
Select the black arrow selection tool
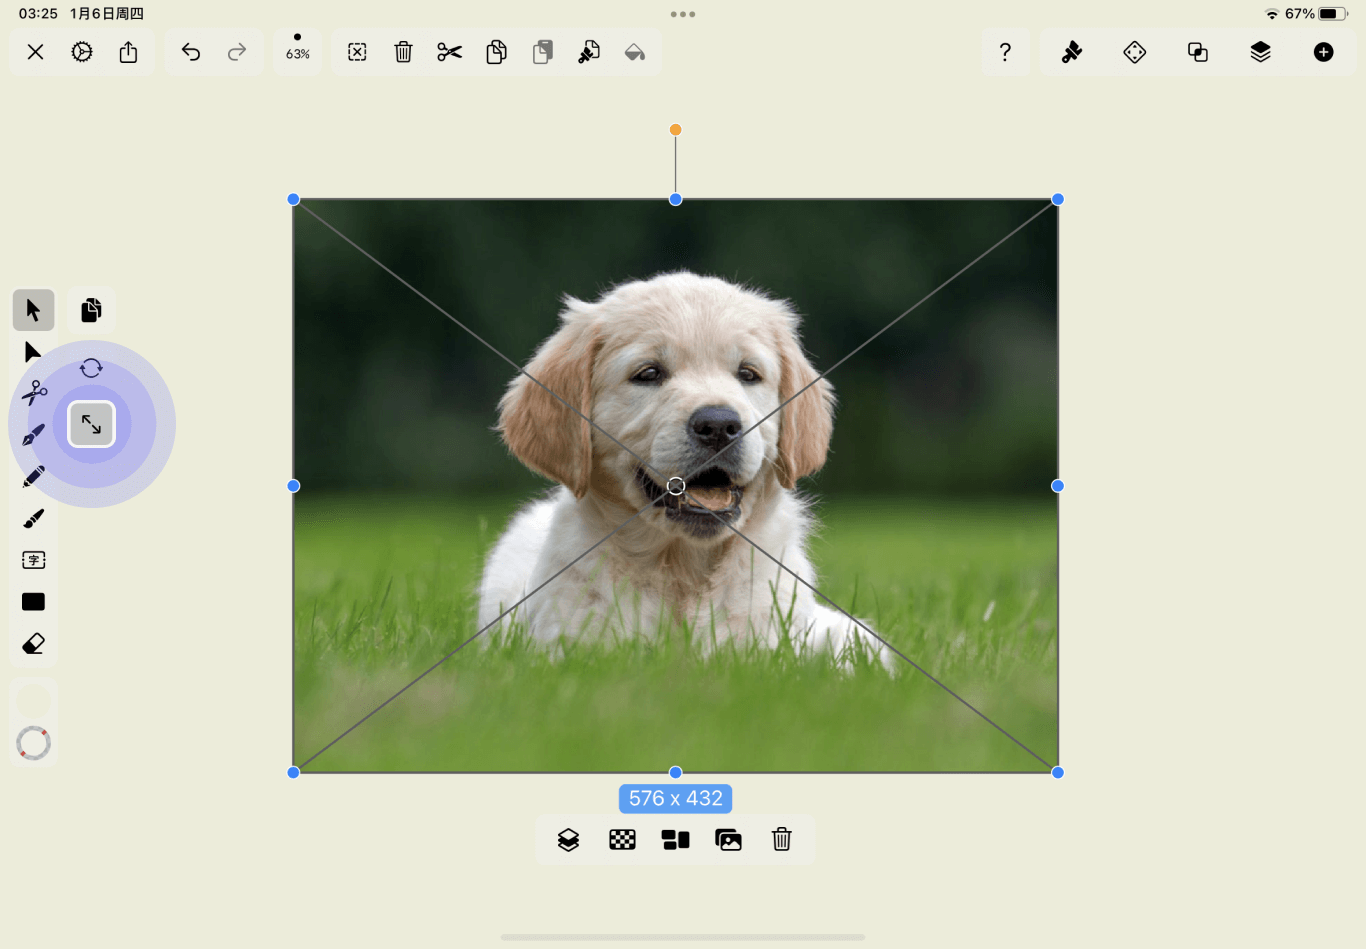[33, 310]
